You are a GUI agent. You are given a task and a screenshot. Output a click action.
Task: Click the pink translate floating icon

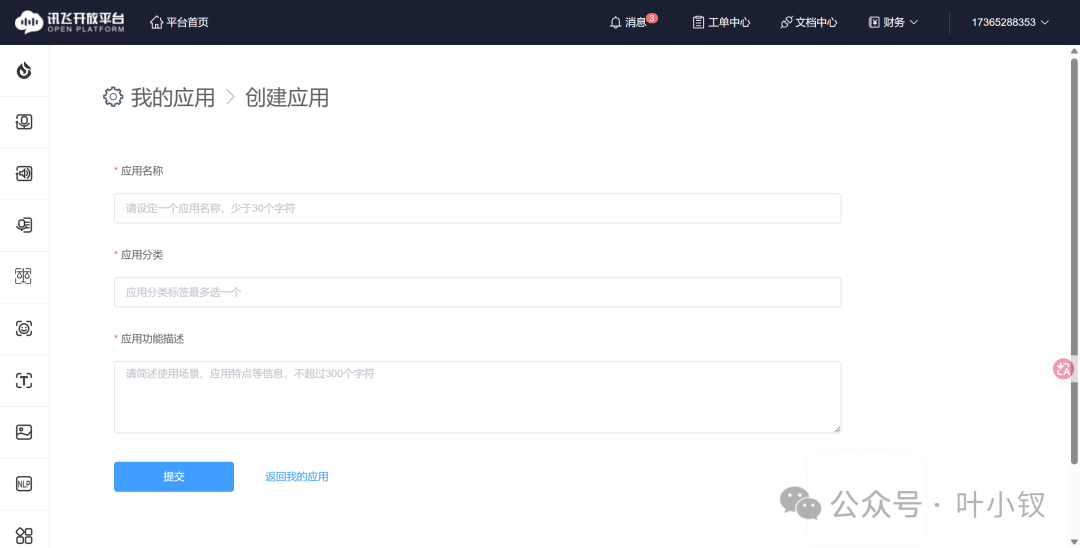[x=1063, y=369]
